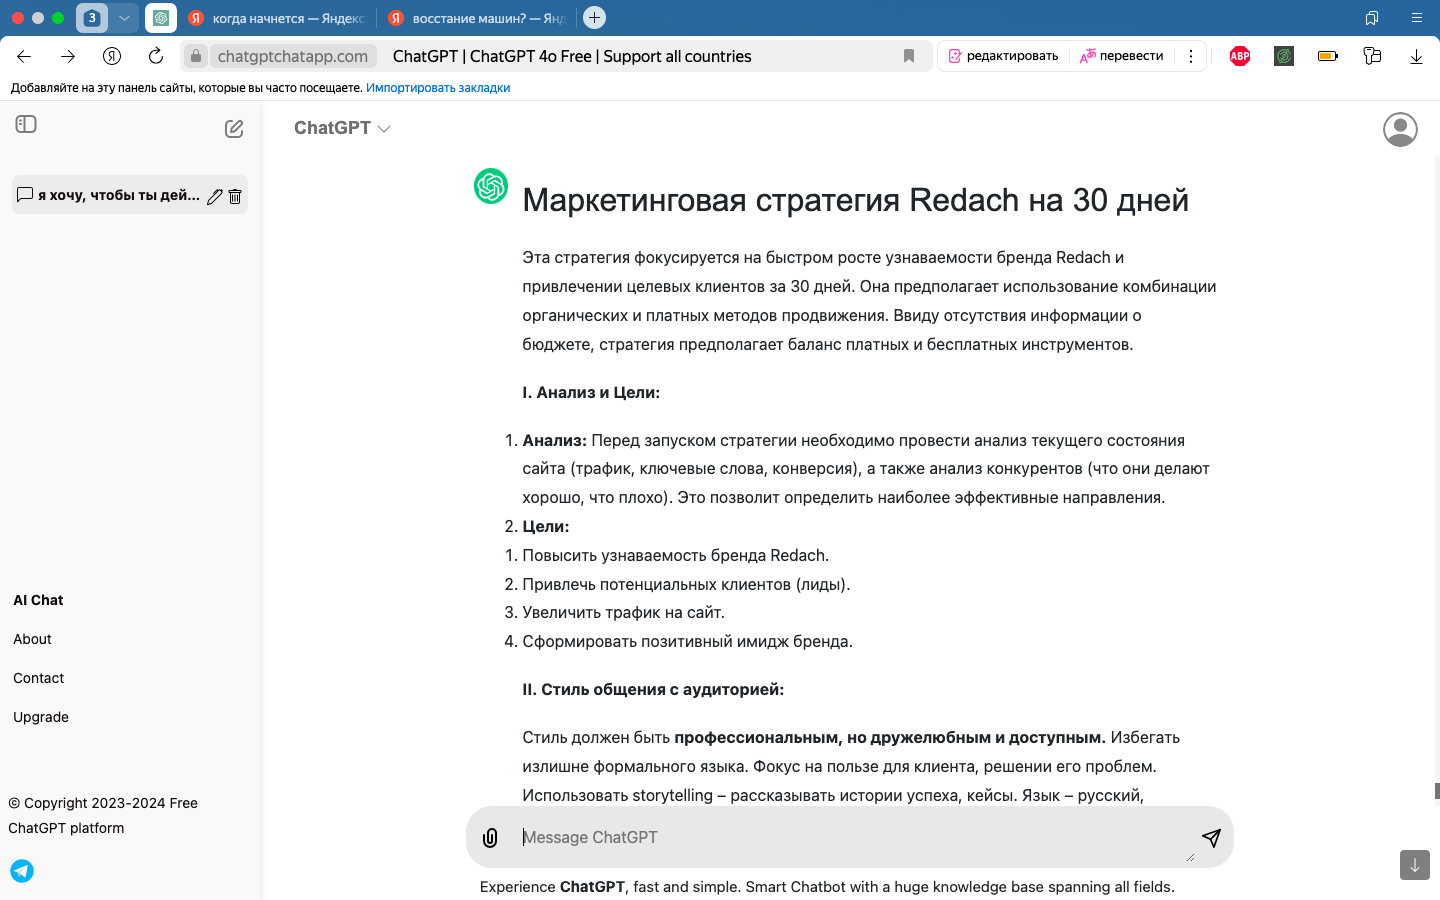Open the Telegram link icon
Viewport: 1440px width, 900px height.
click(x=22, y=871)
